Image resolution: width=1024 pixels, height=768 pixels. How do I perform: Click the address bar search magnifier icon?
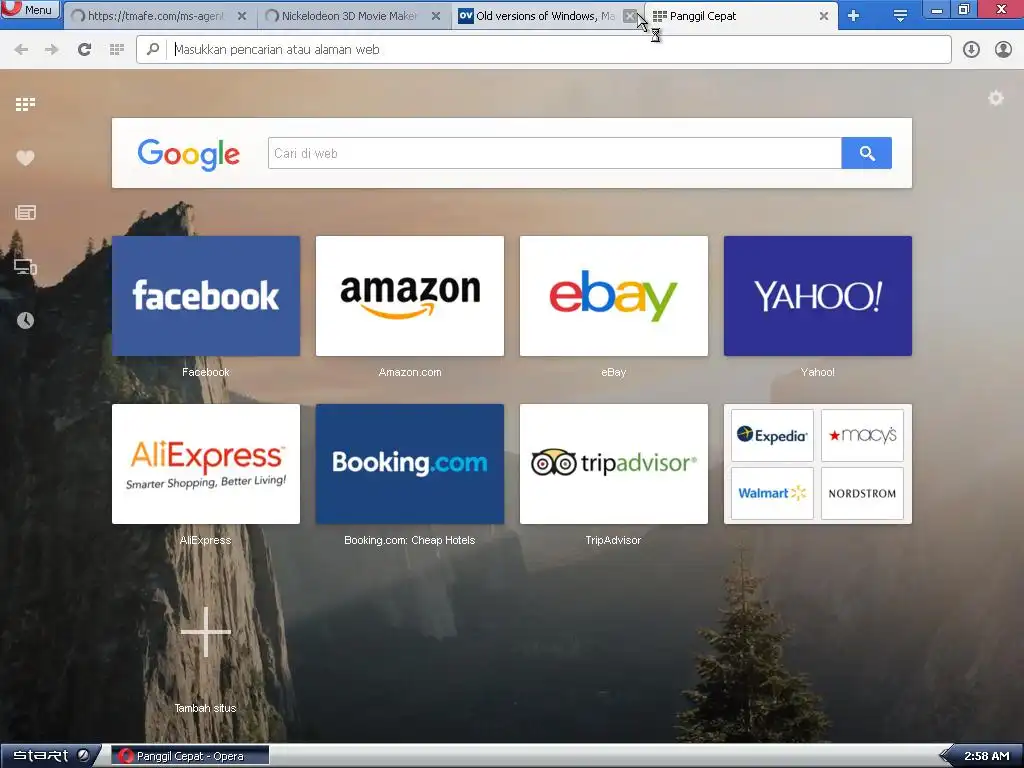(153, 49)
